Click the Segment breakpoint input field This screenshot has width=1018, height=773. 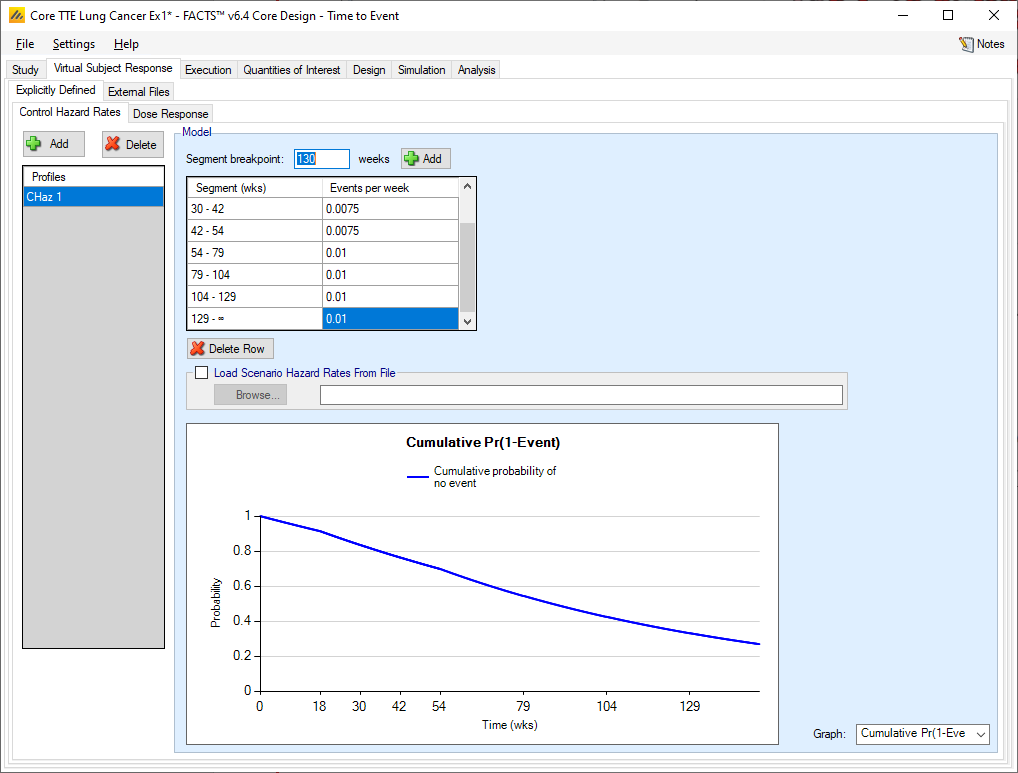click(321, 159)
